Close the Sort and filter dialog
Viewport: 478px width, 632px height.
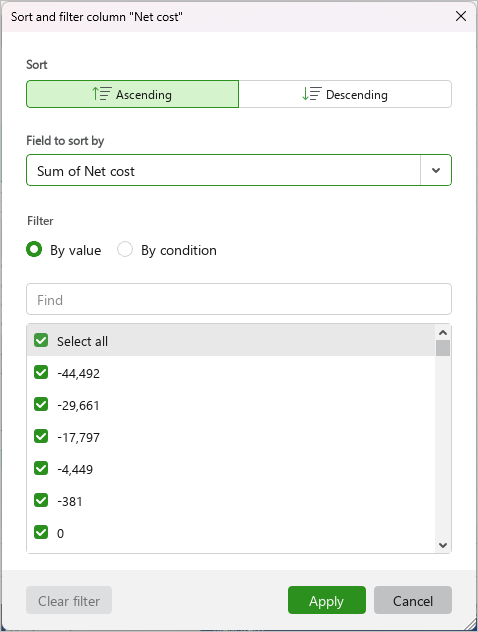tap(461, 17)
